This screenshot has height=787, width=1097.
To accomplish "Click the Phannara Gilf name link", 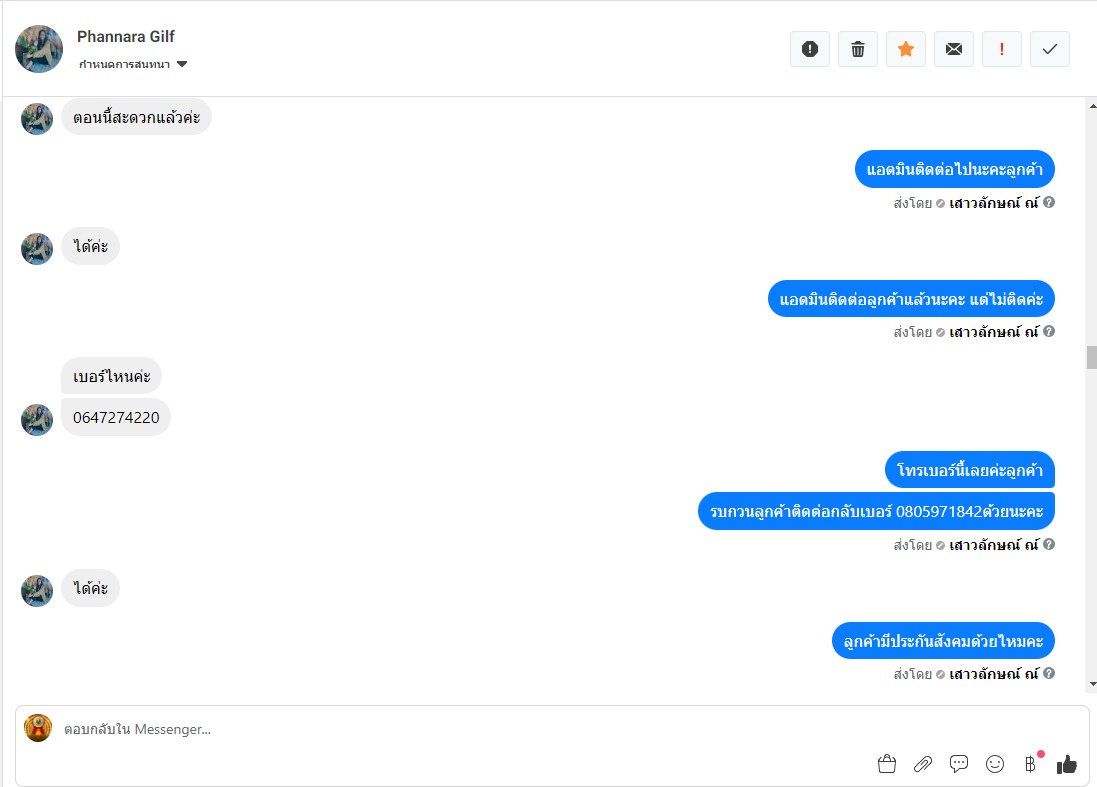I will pos(126,36).
